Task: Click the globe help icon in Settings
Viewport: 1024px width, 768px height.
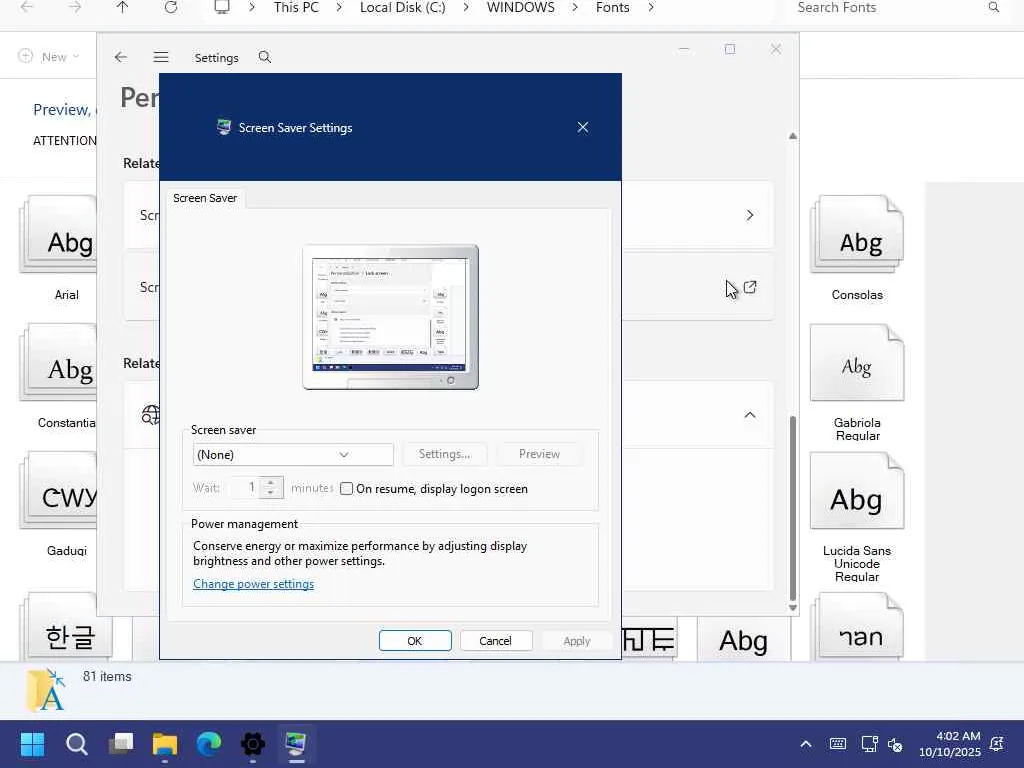Action: (x=150, y=414)
